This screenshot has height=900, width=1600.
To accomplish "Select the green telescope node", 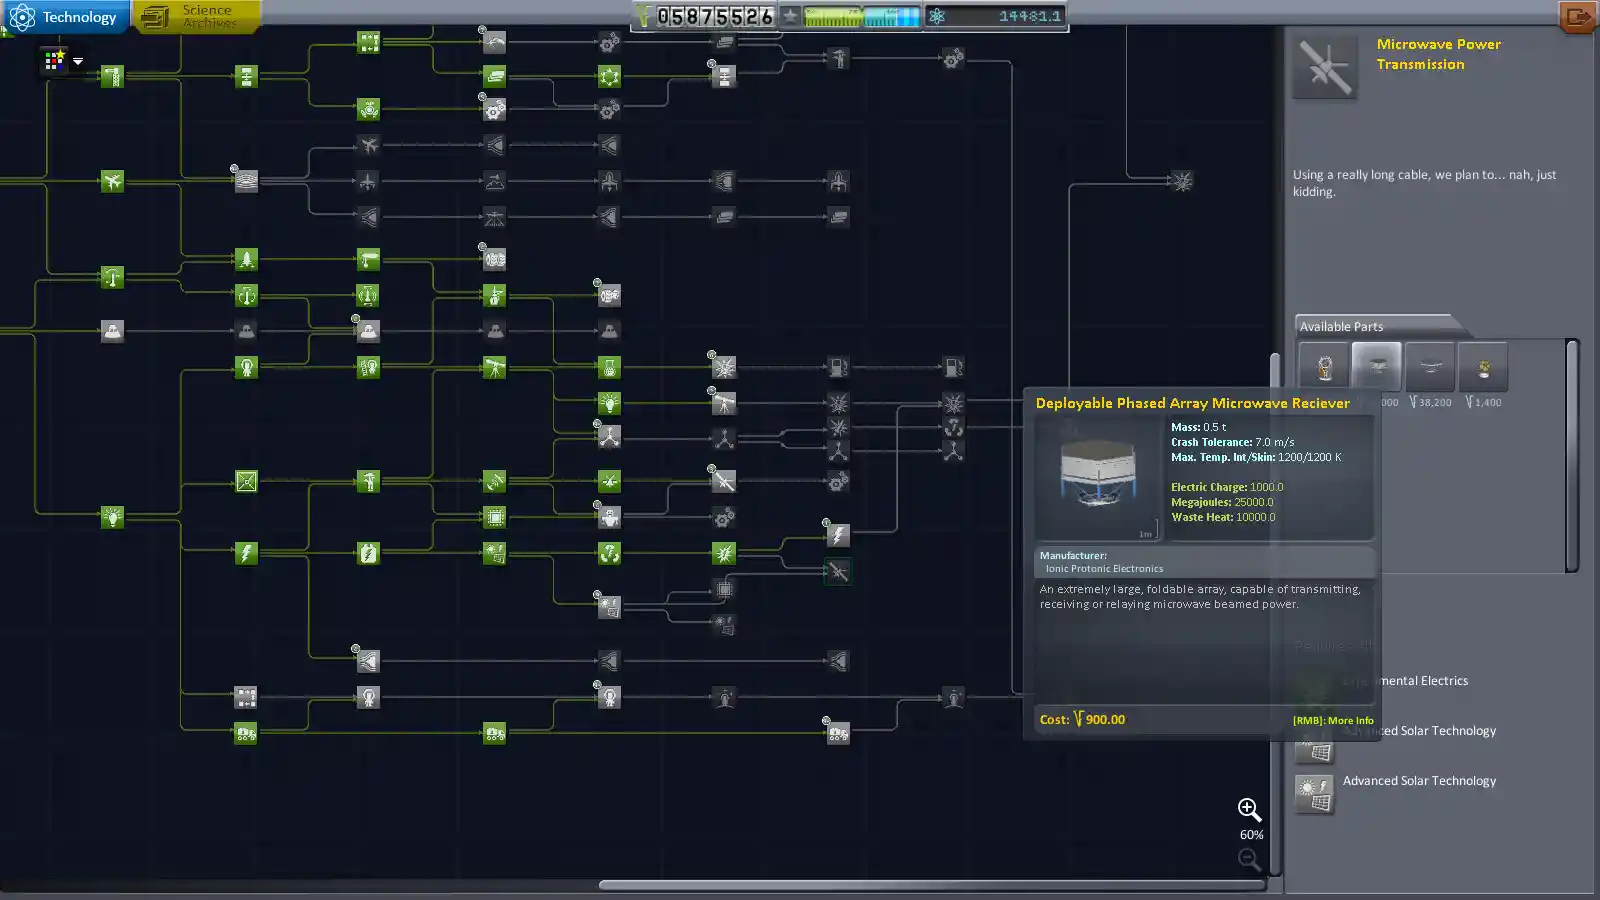I will pyautogui.click(x=494, y=367).
